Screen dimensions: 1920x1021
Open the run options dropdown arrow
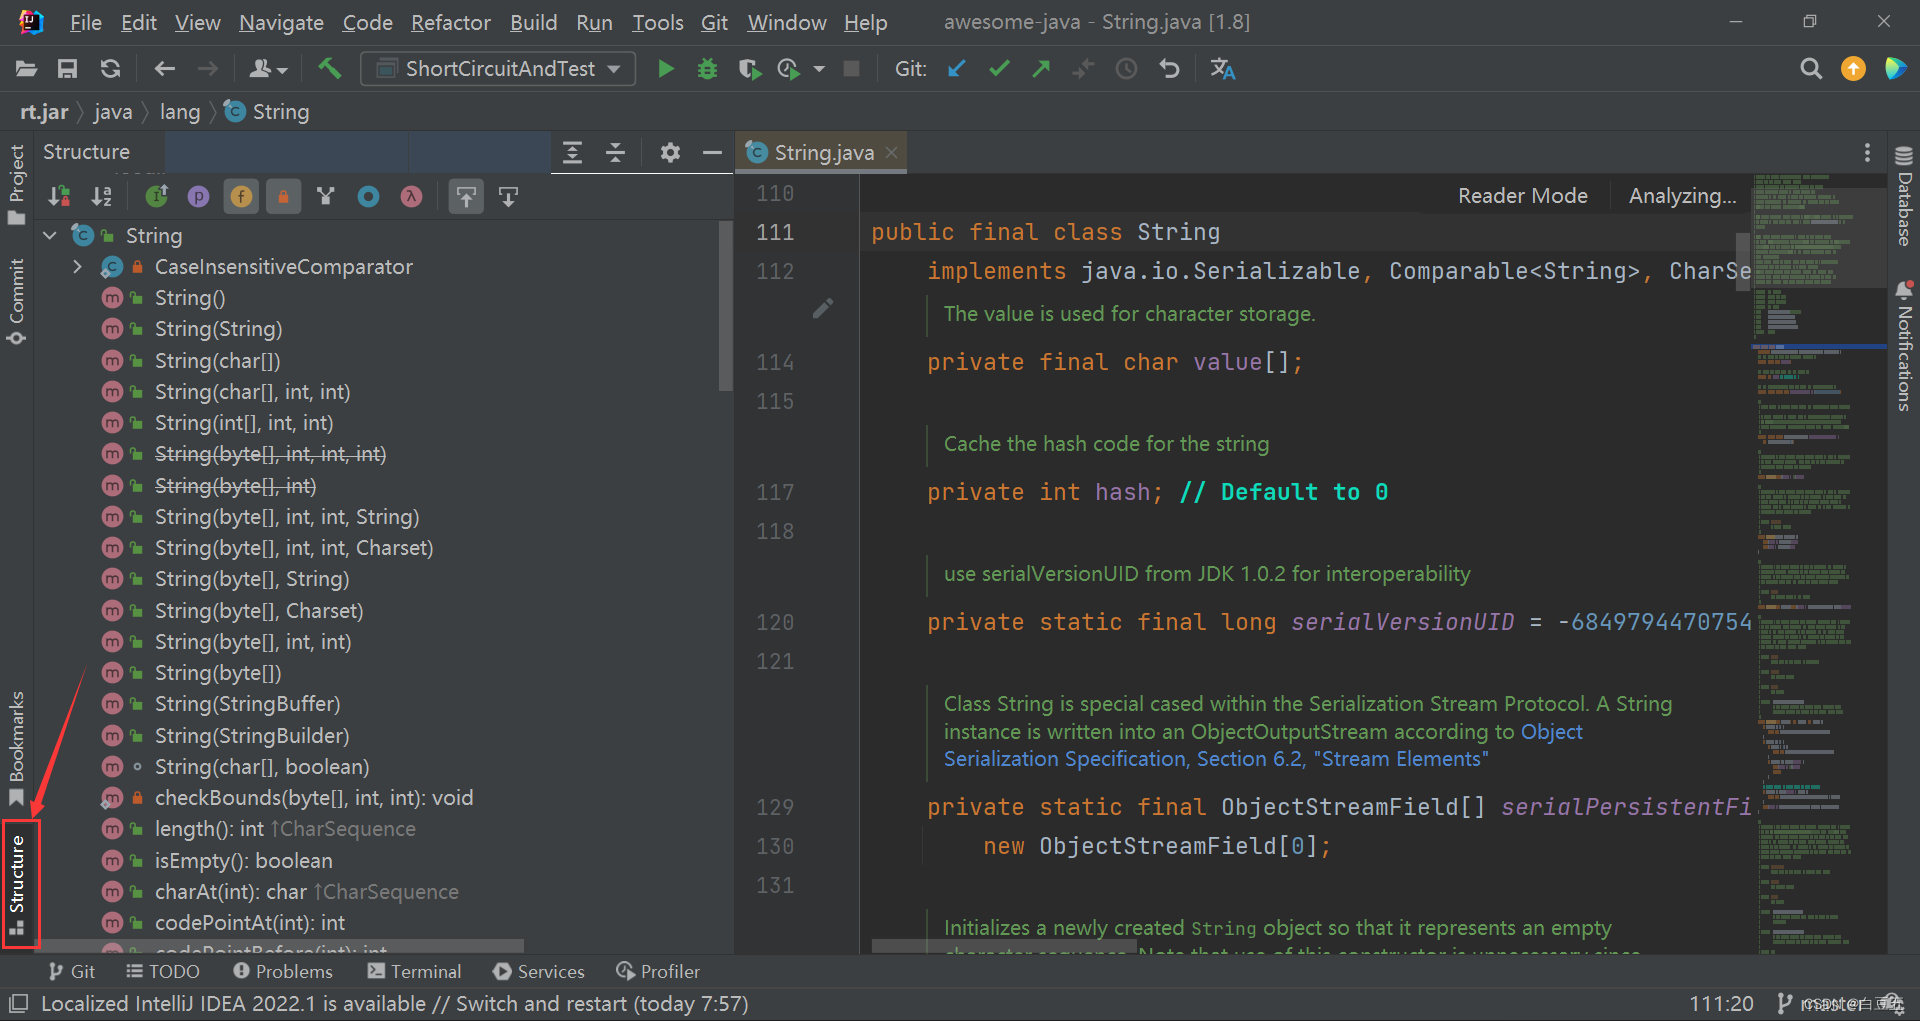[x=819, y=69]
